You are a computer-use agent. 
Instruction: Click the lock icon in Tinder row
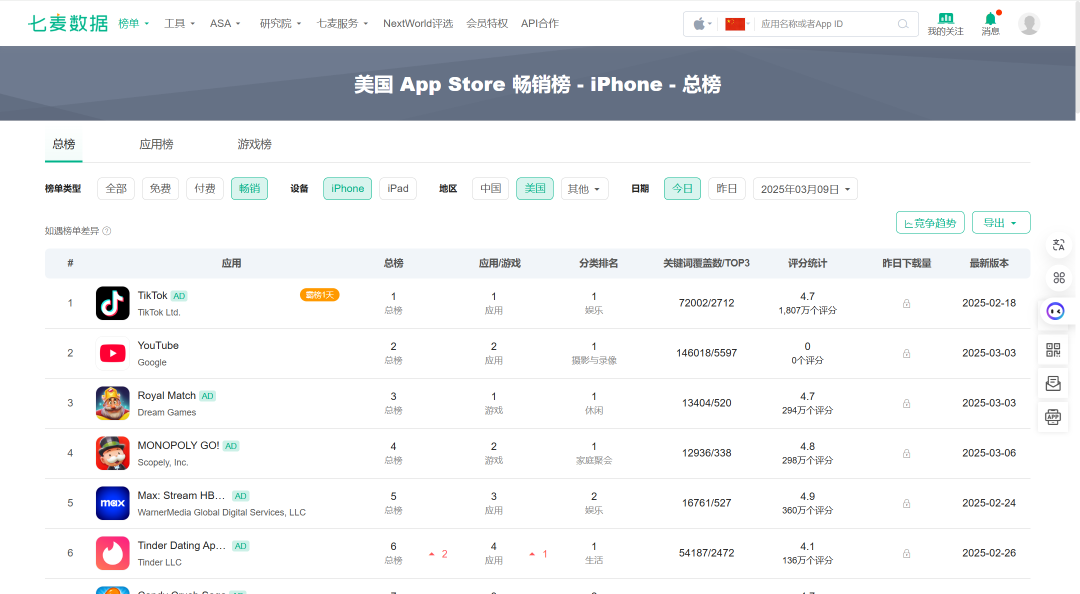click(906, 553)
